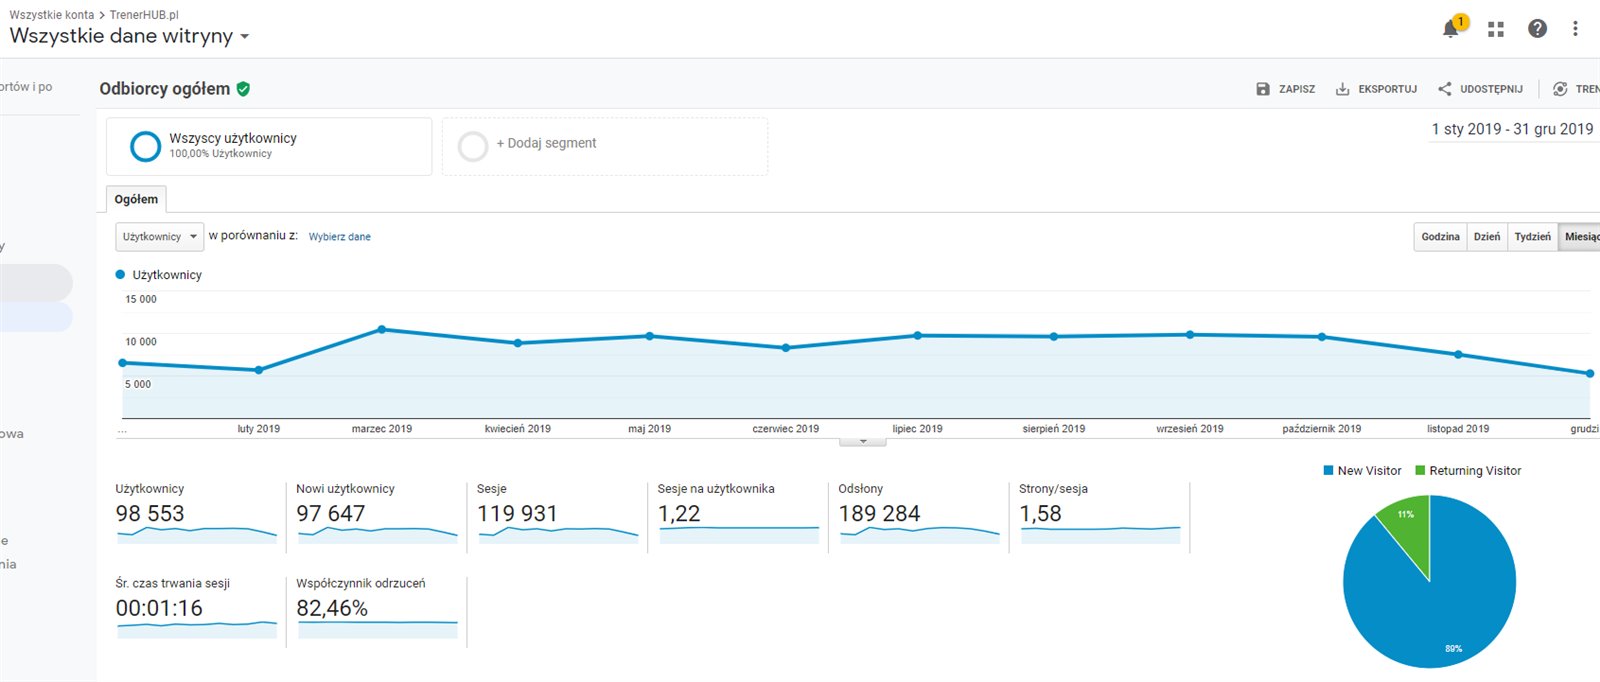Click the Eksportuj download icon
The image size is (1600, 682).
(x=1342, y=89)
